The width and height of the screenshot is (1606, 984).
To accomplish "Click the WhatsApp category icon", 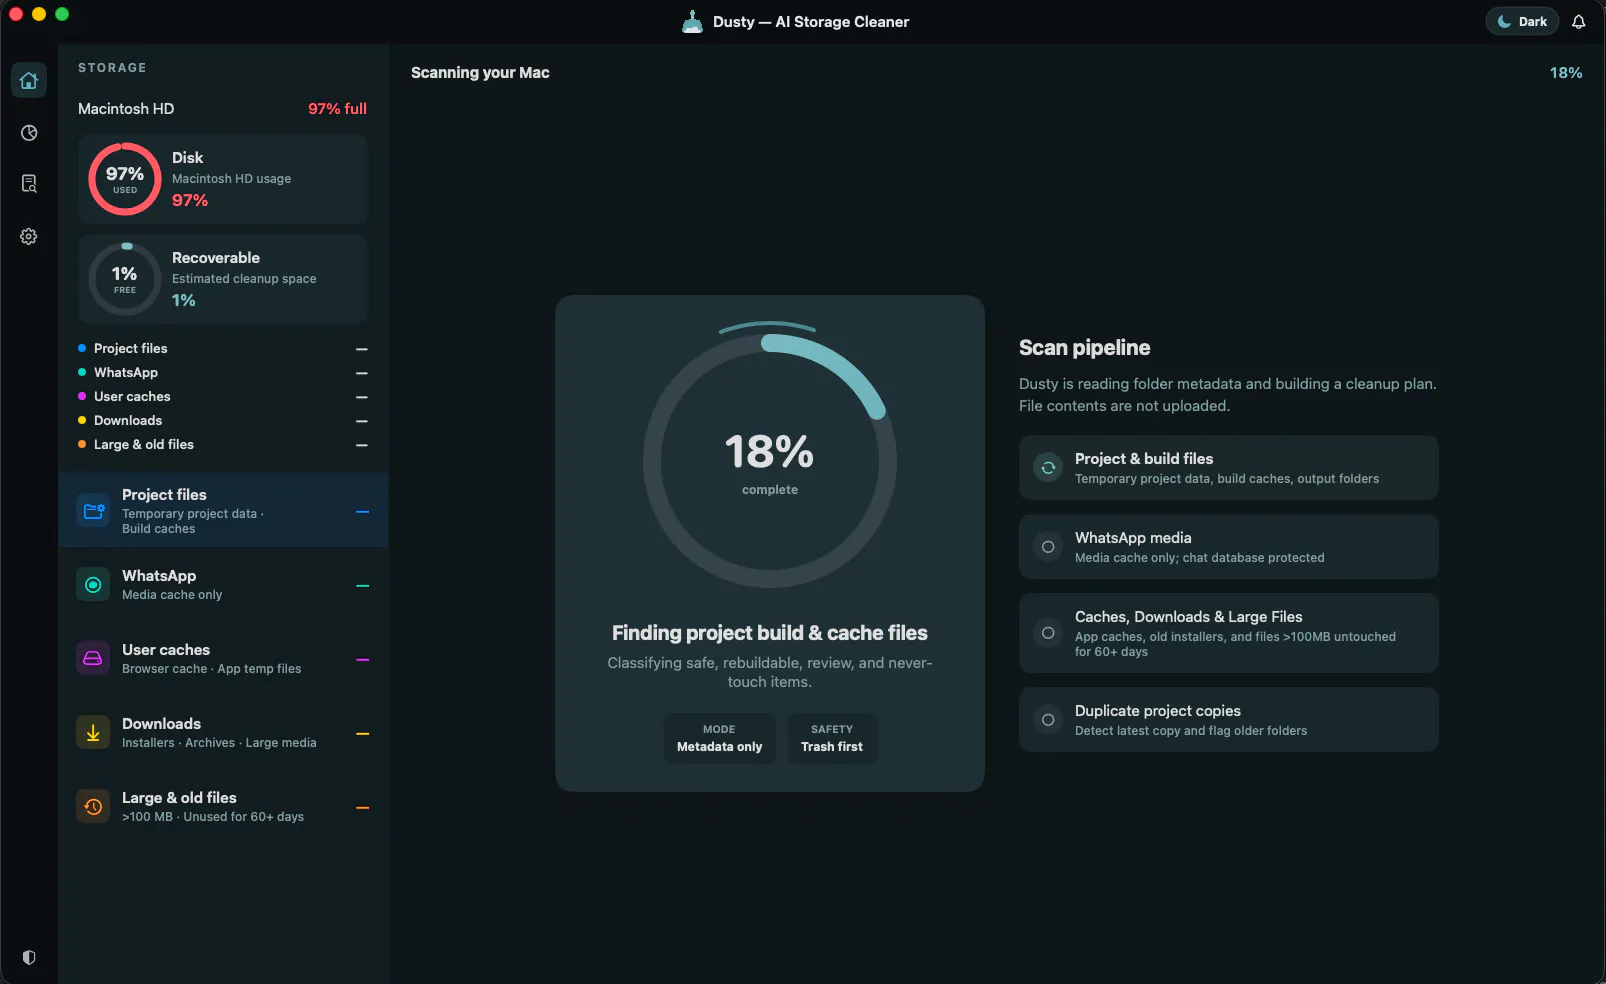I will pyautogui.click(x=93, y=585).
